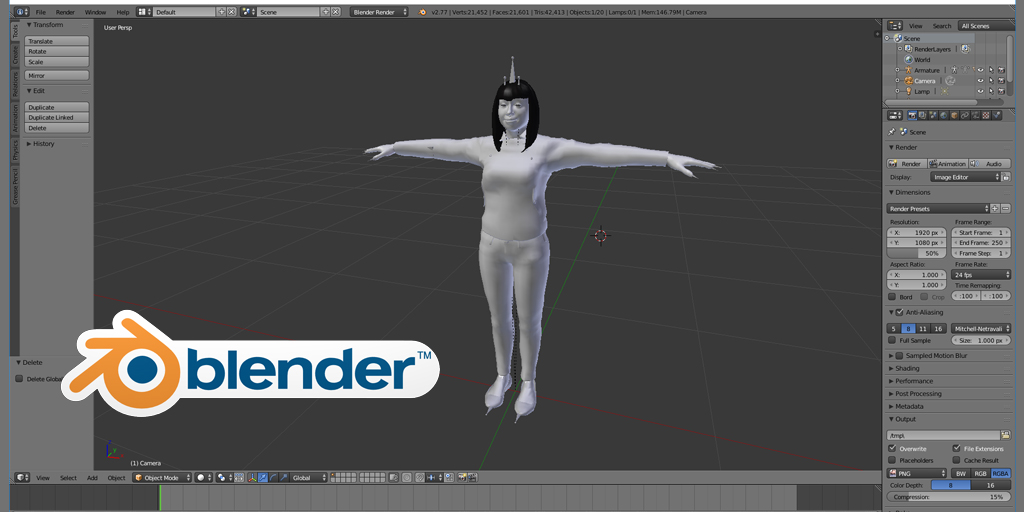Disable the Anti-Aliasing checkbox
1024x512 pixels.
tap(899, 312)
